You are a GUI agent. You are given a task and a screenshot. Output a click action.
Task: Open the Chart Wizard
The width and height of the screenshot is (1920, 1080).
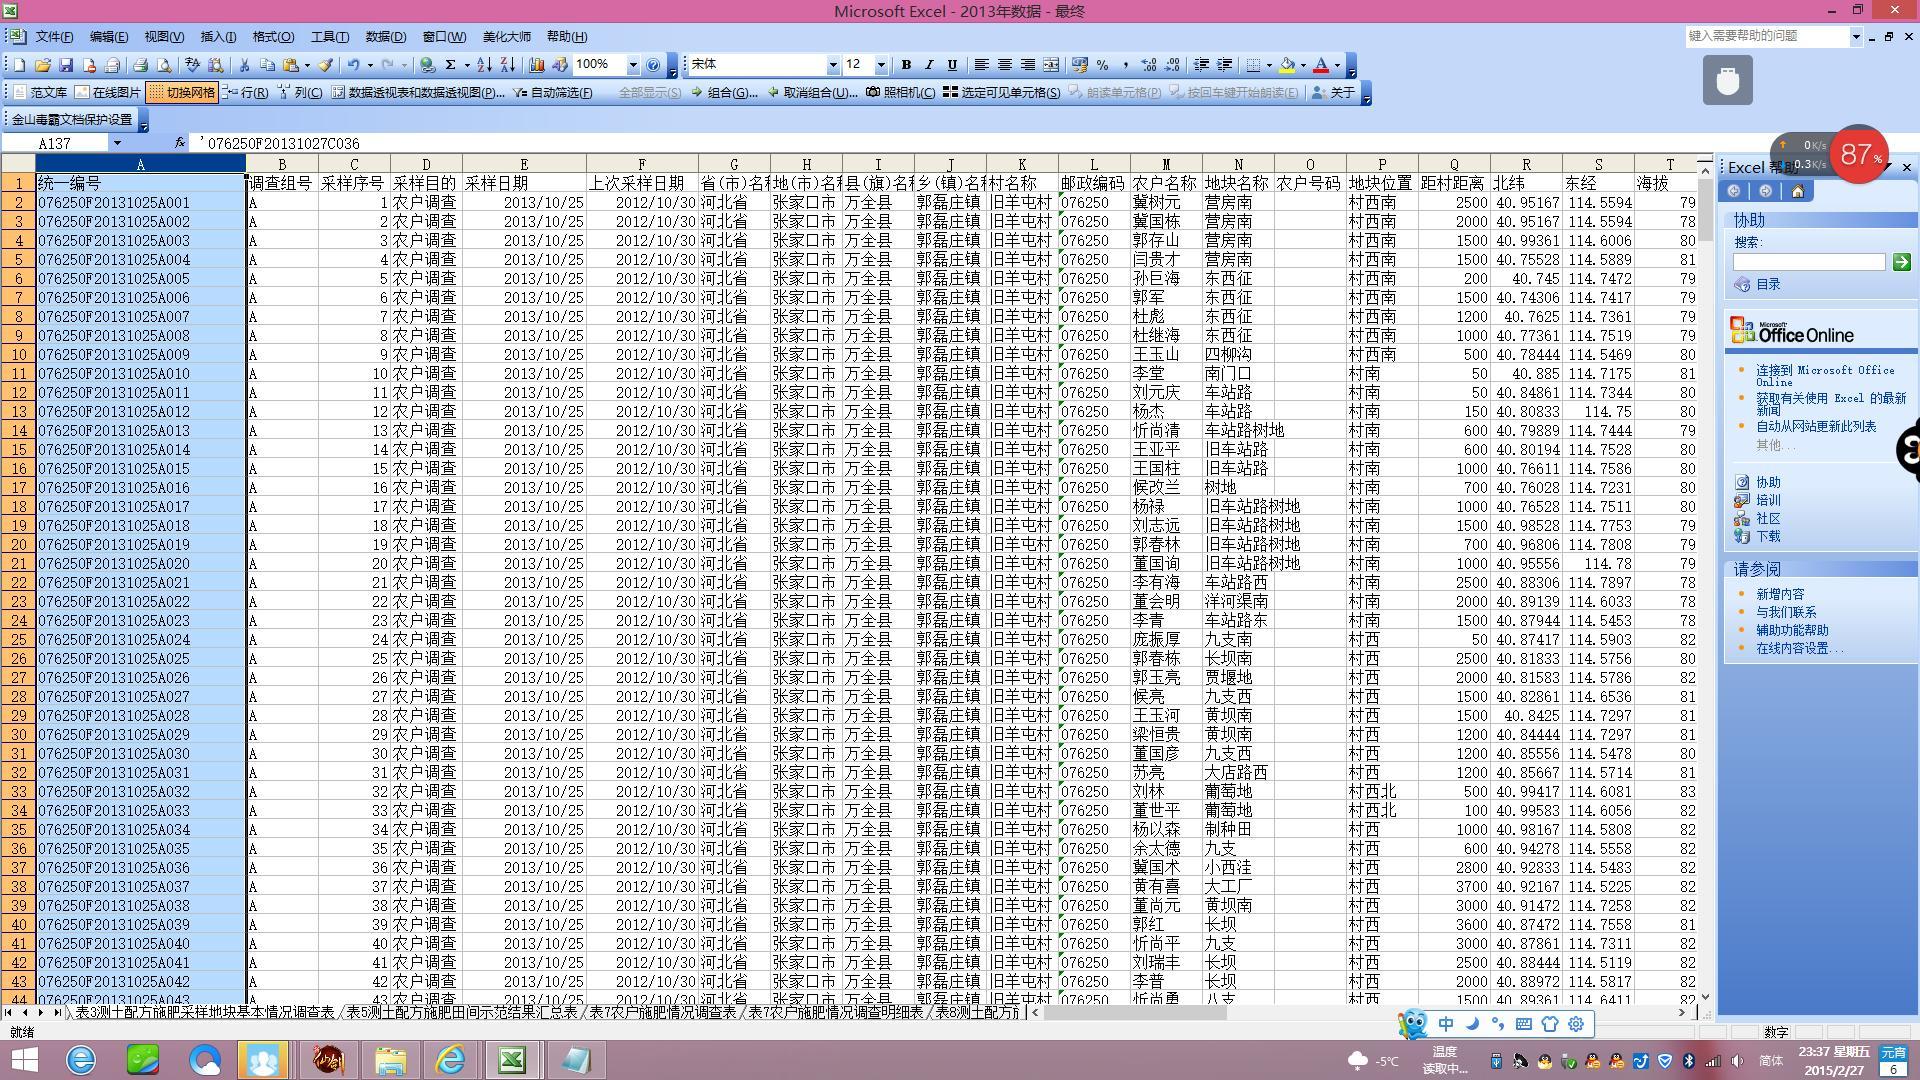[536, 65]
